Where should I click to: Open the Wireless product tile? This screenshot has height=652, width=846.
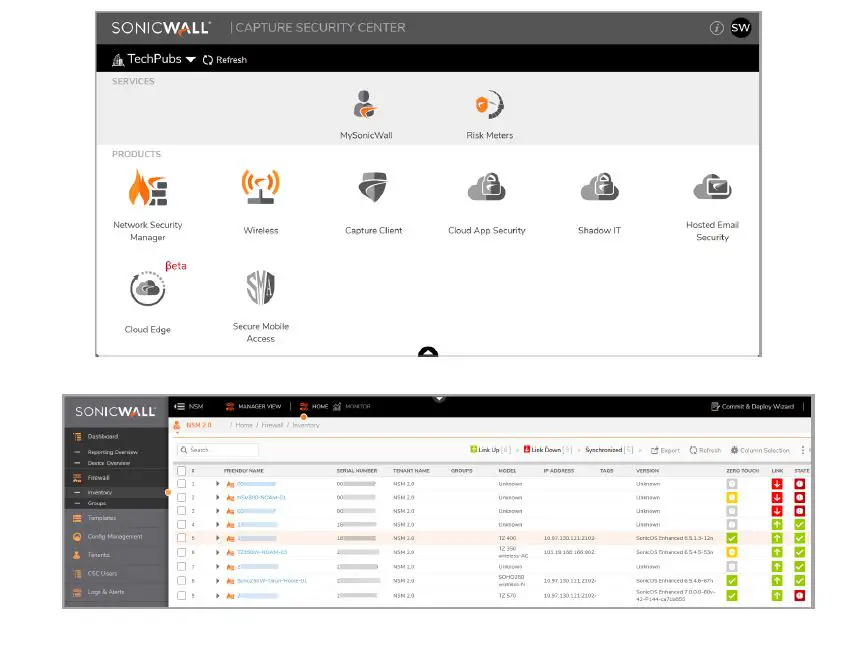(261, 187)
